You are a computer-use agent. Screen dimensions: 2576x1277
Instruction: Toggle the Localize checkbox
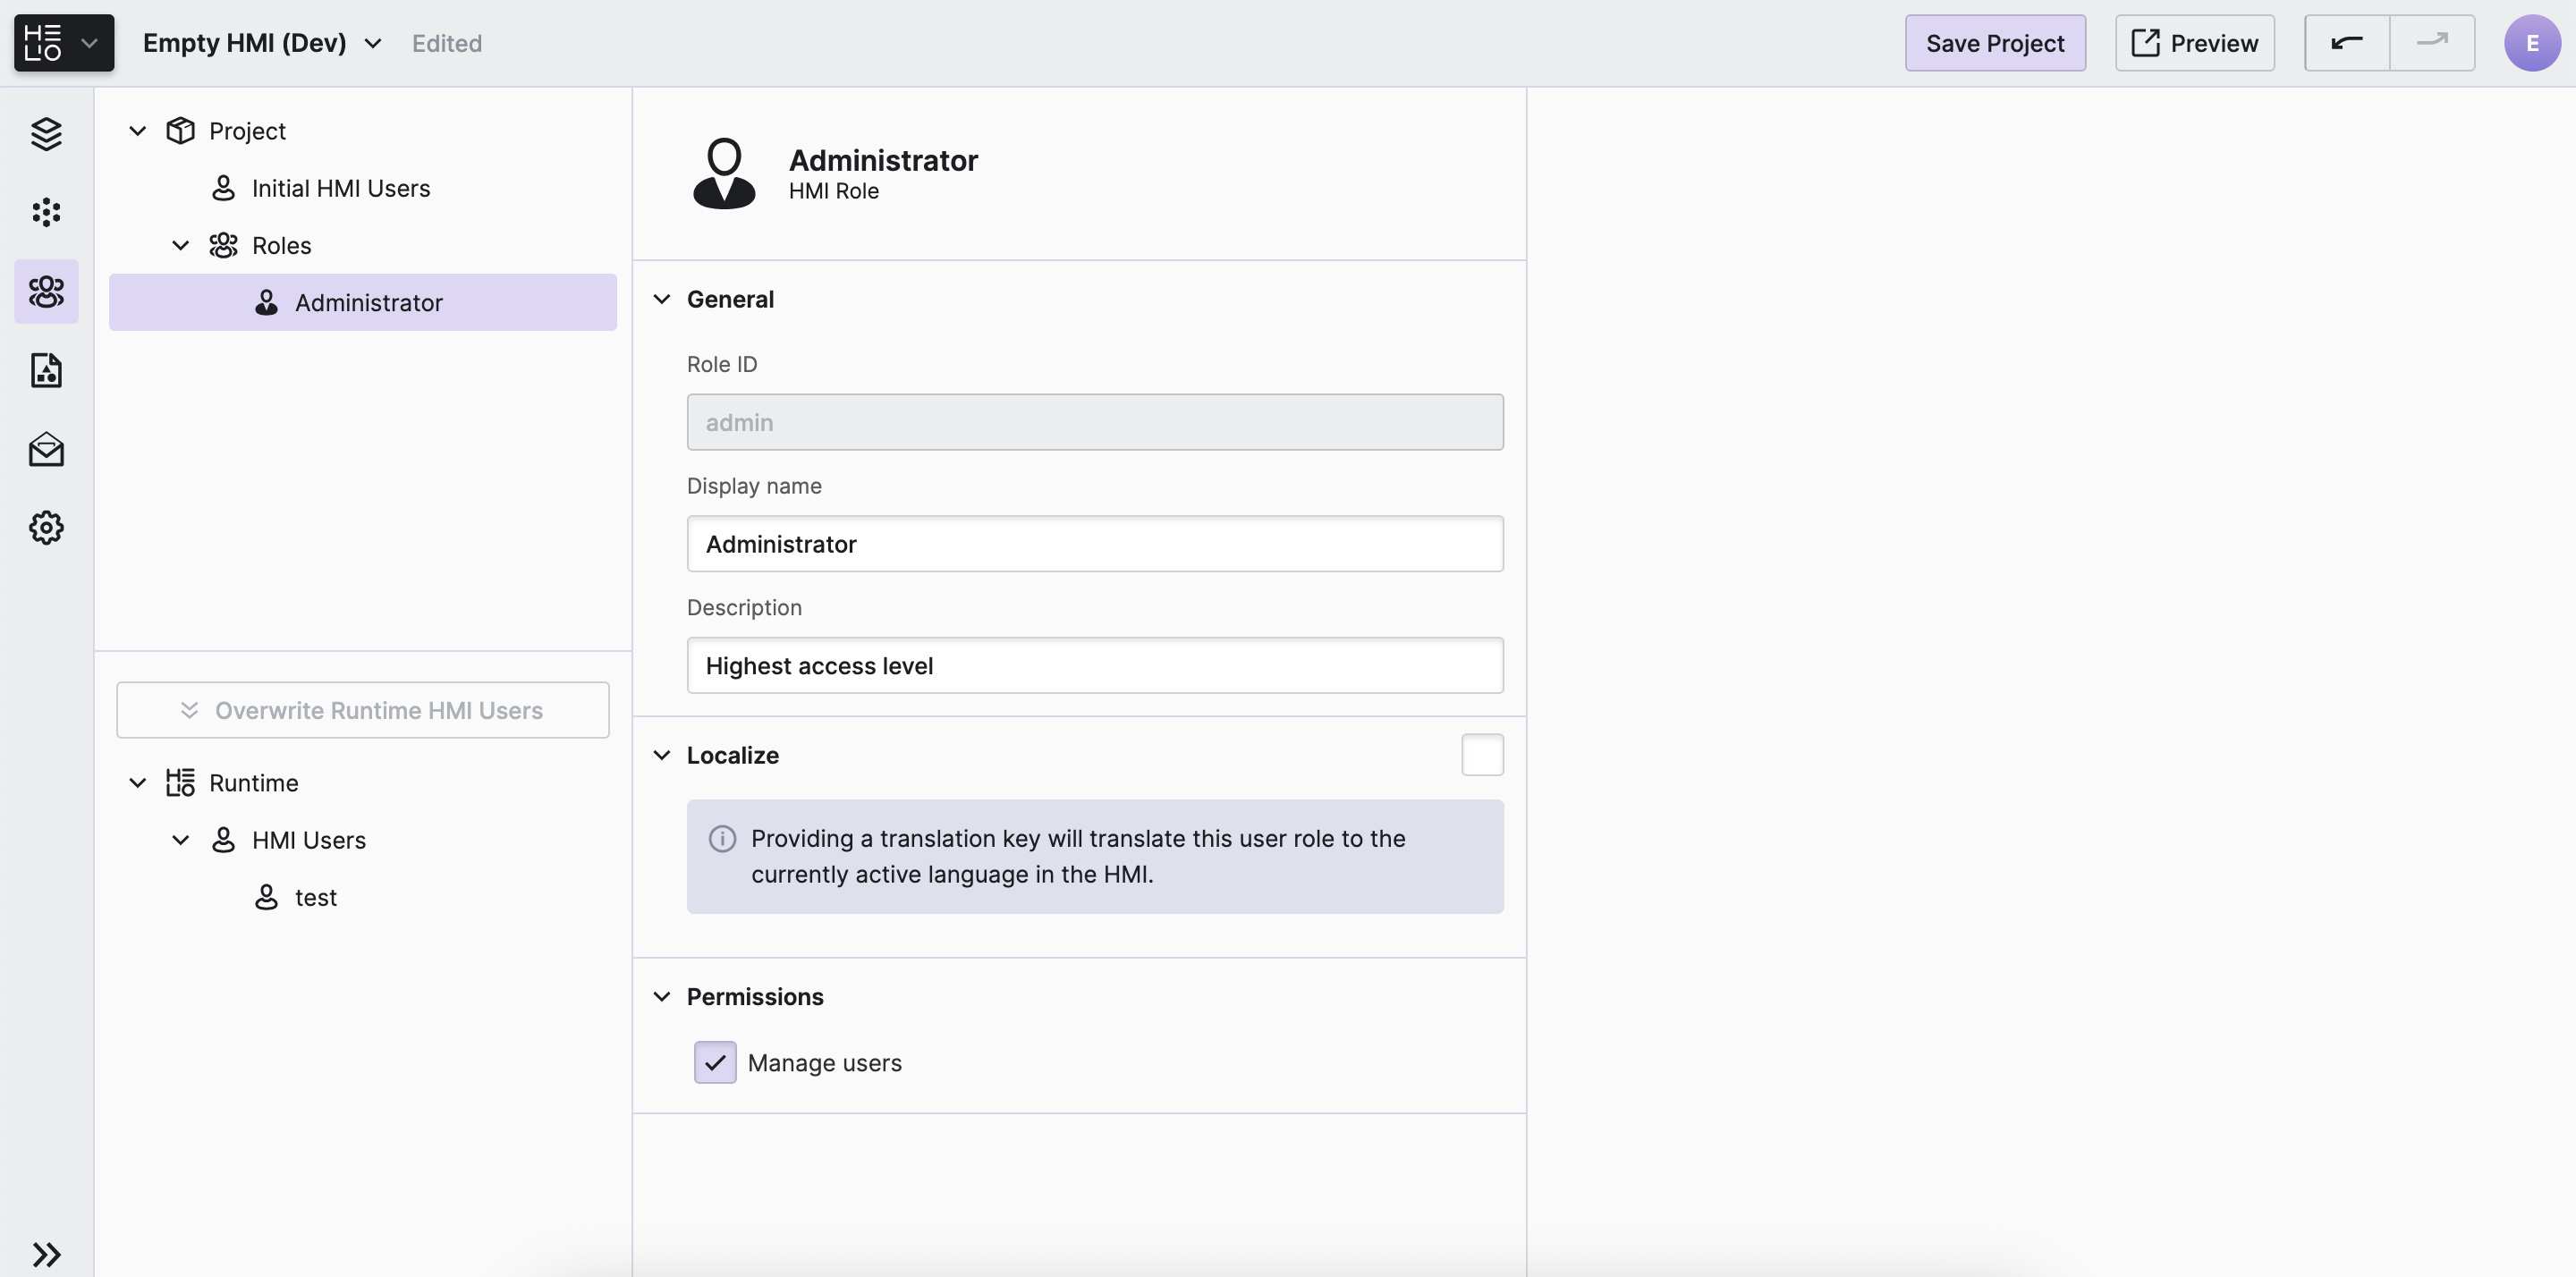[1482, 755]
